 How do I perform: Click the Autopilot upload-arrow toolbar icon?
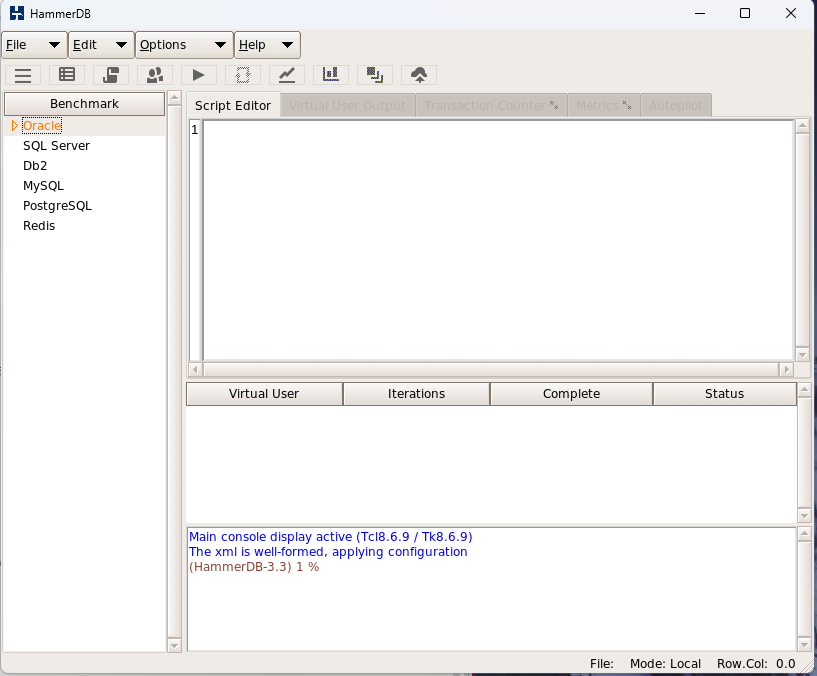(x=418, y=75)
